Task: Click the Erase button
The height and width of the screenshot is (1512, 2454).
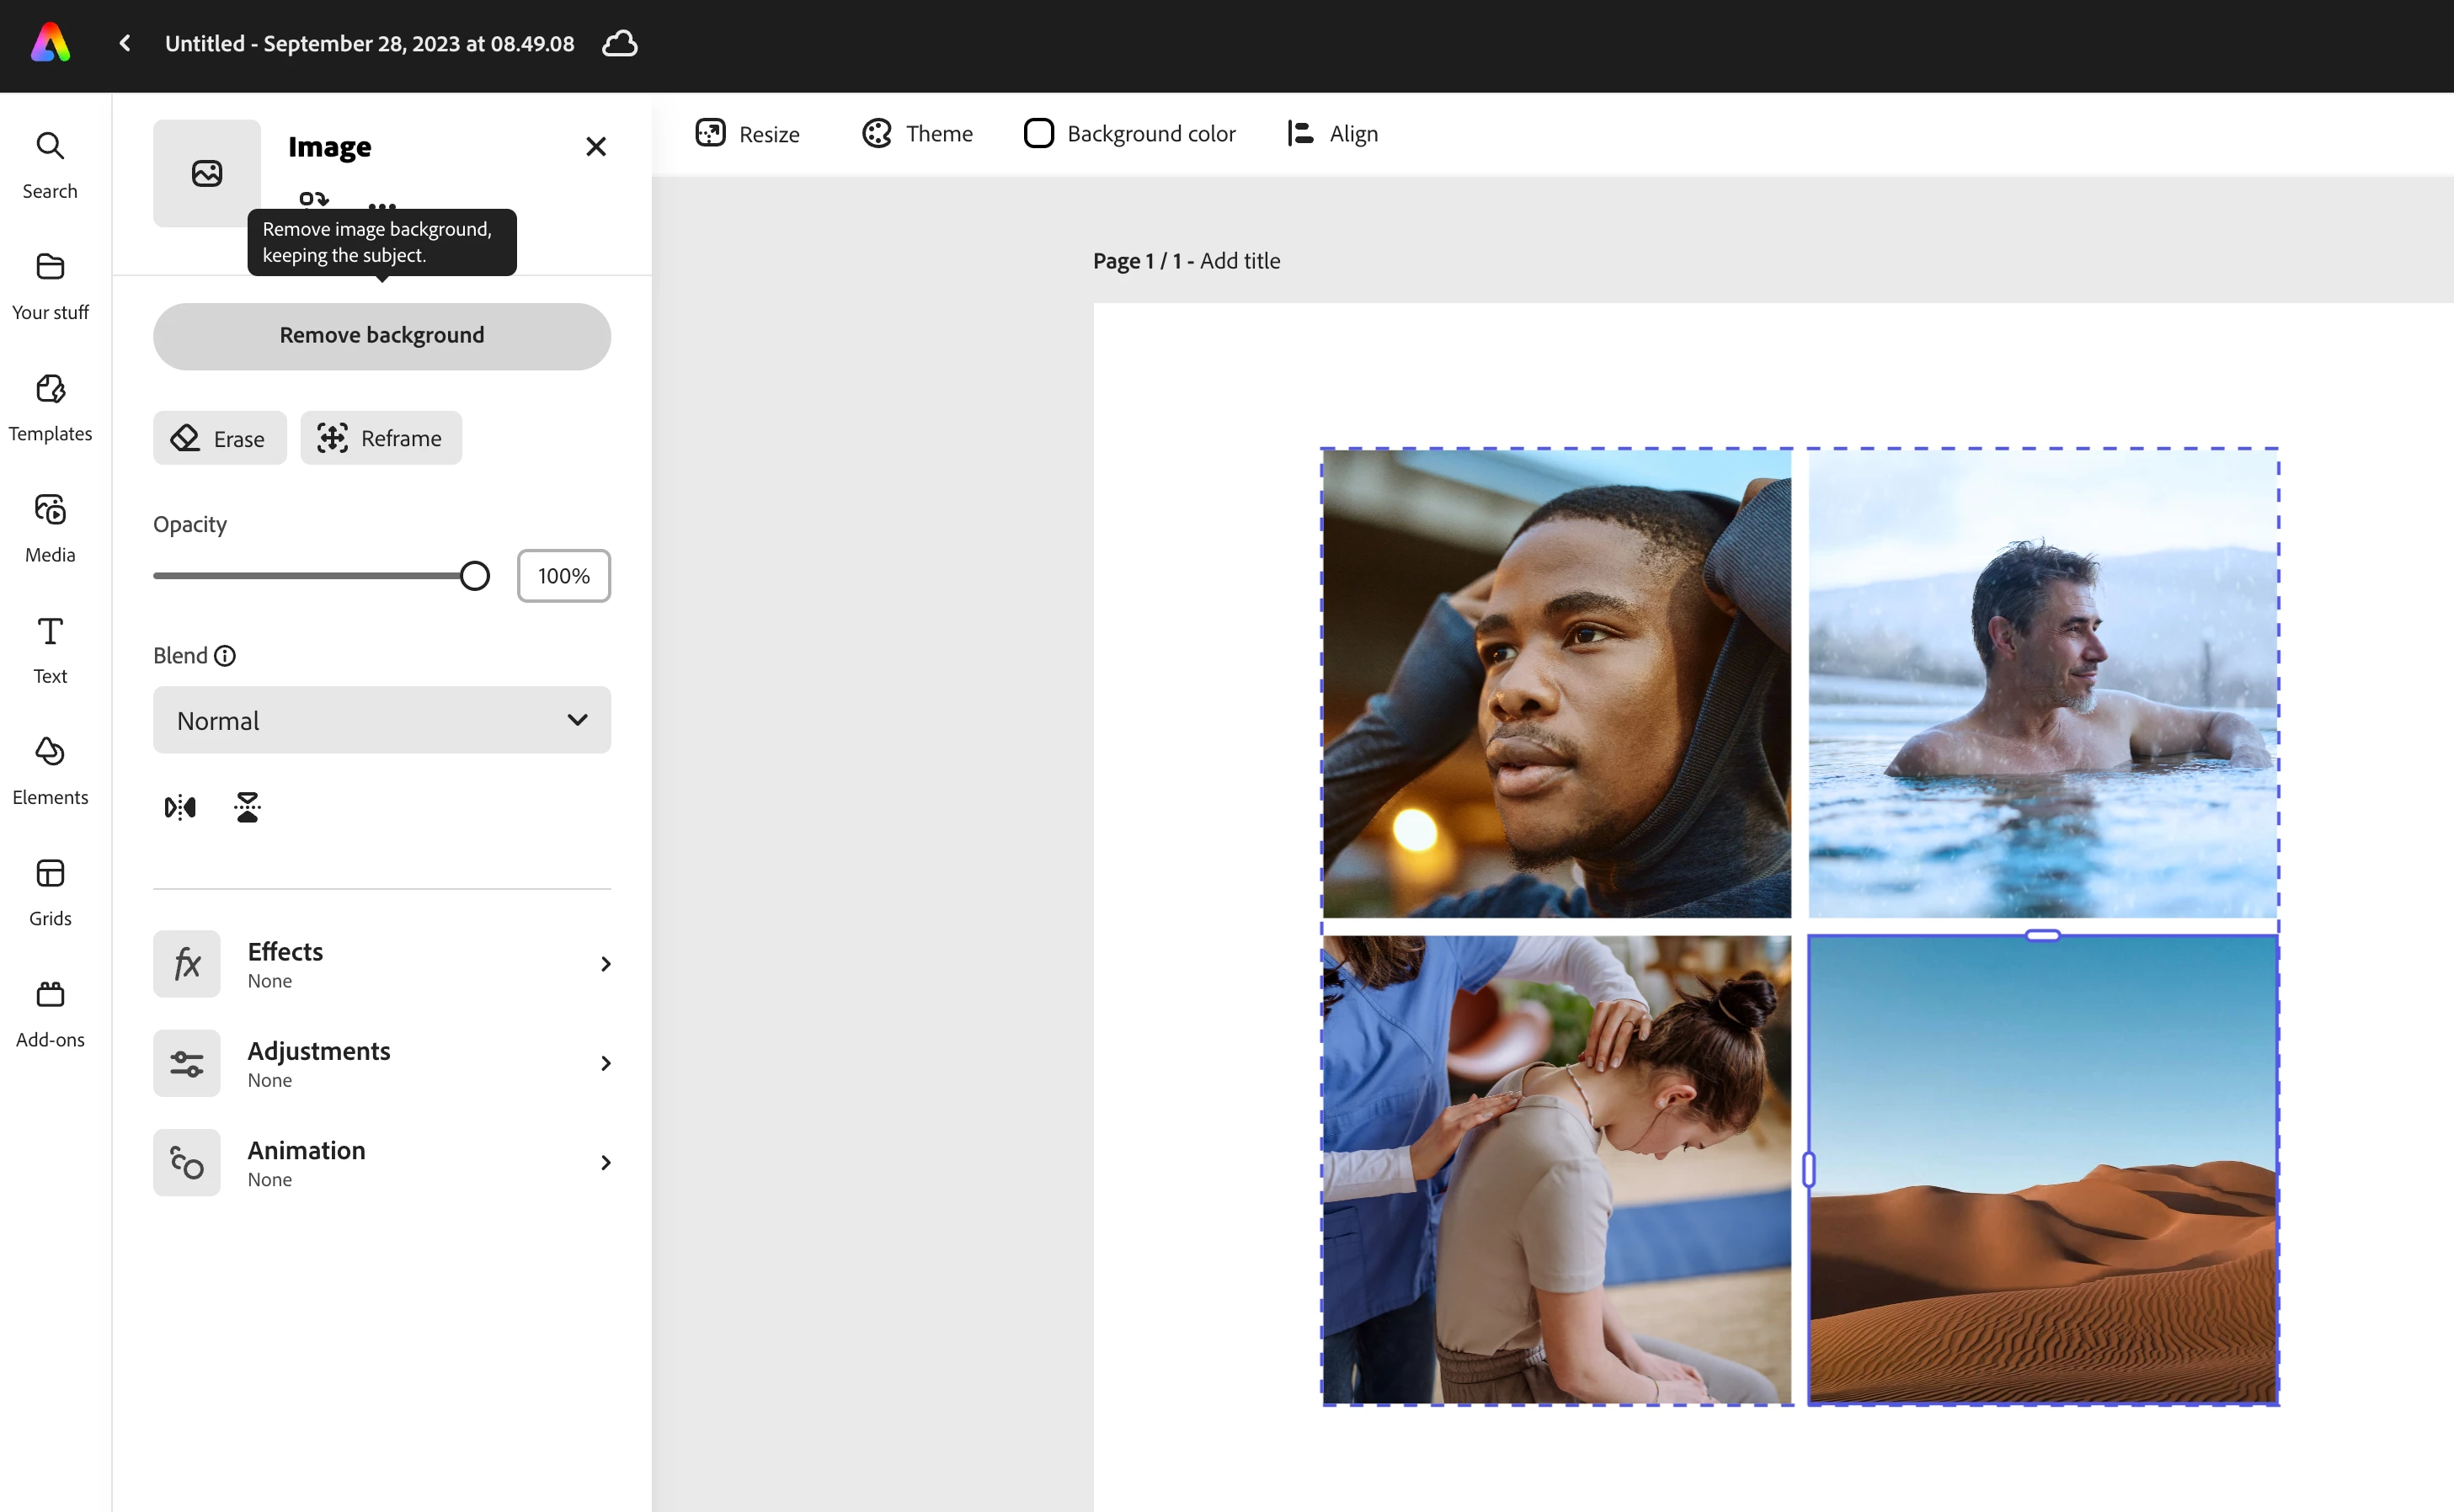Action: (219, 438)
